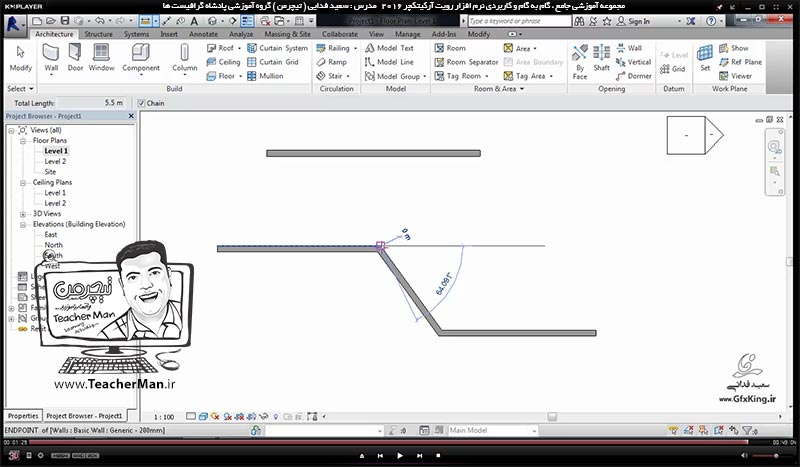Expand the 3D Views tree node
The height and width of the screenshot is (467, 800).
tap(23, 214)
